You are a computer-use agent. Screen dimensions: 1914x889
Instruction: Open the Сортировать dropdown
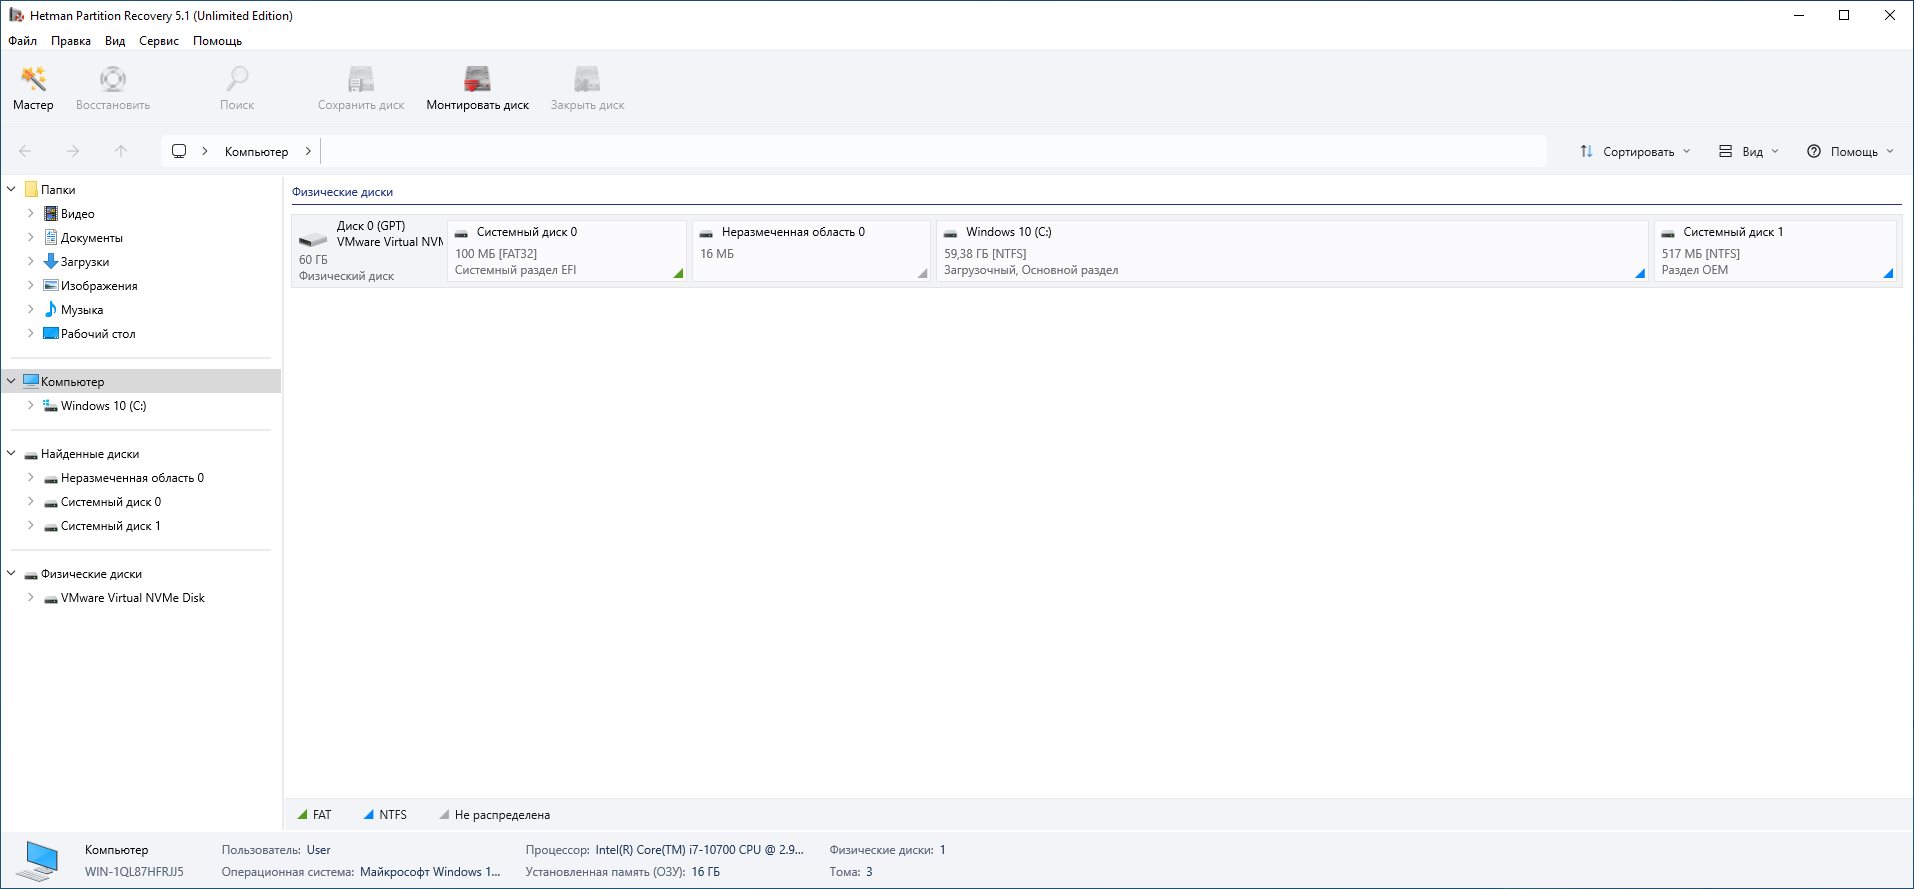click(x=1635, y=151)
